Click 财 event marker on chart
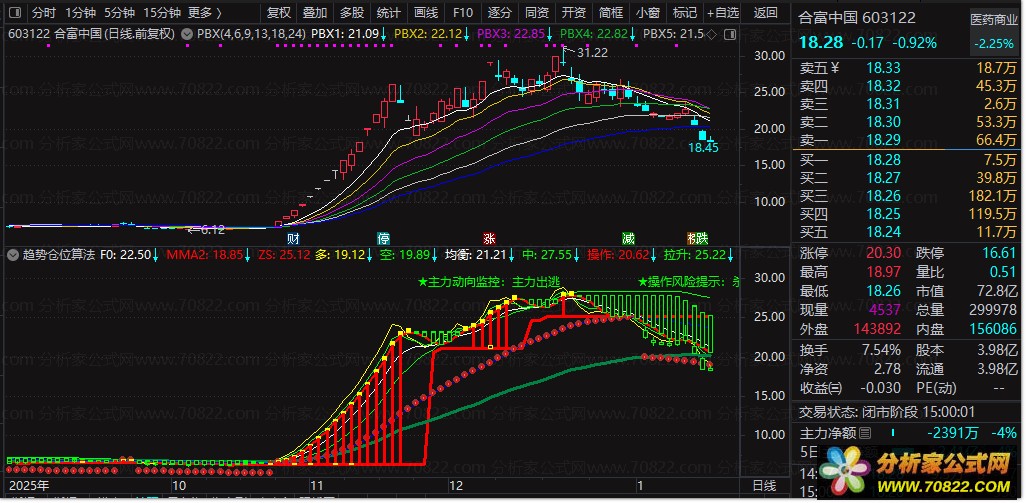 click(x=293, y=238)
